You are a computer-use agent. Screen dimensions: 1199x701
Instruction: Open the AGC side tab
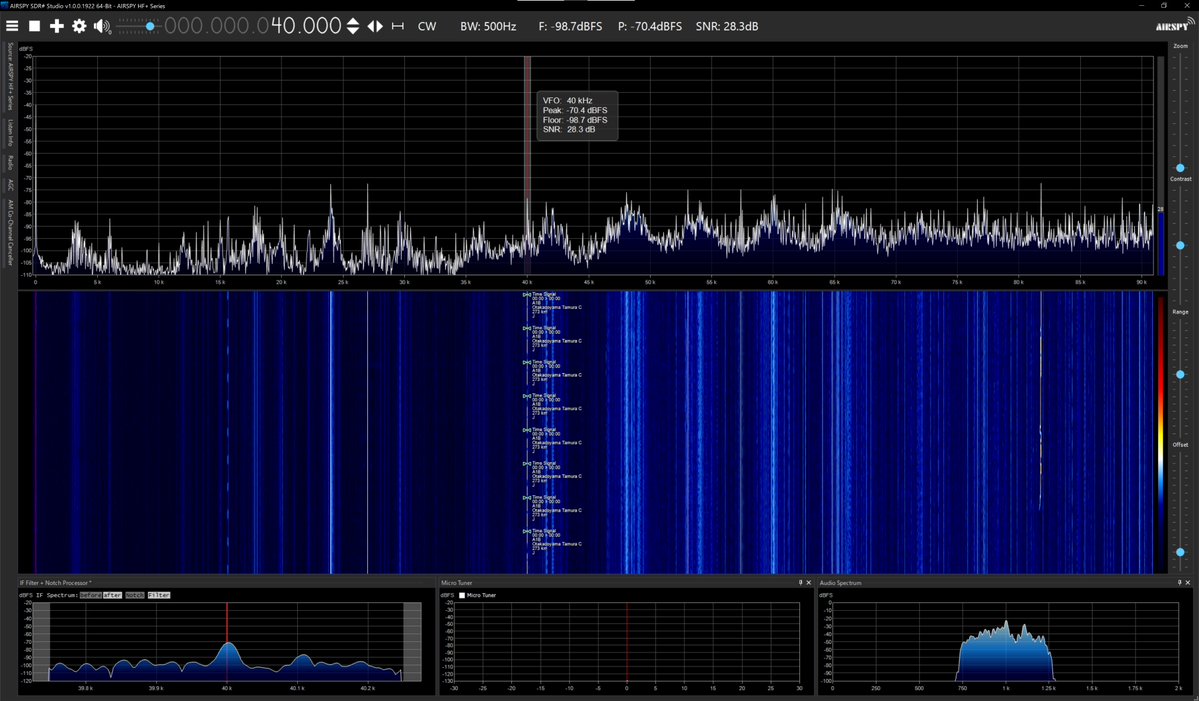point(10,185)
